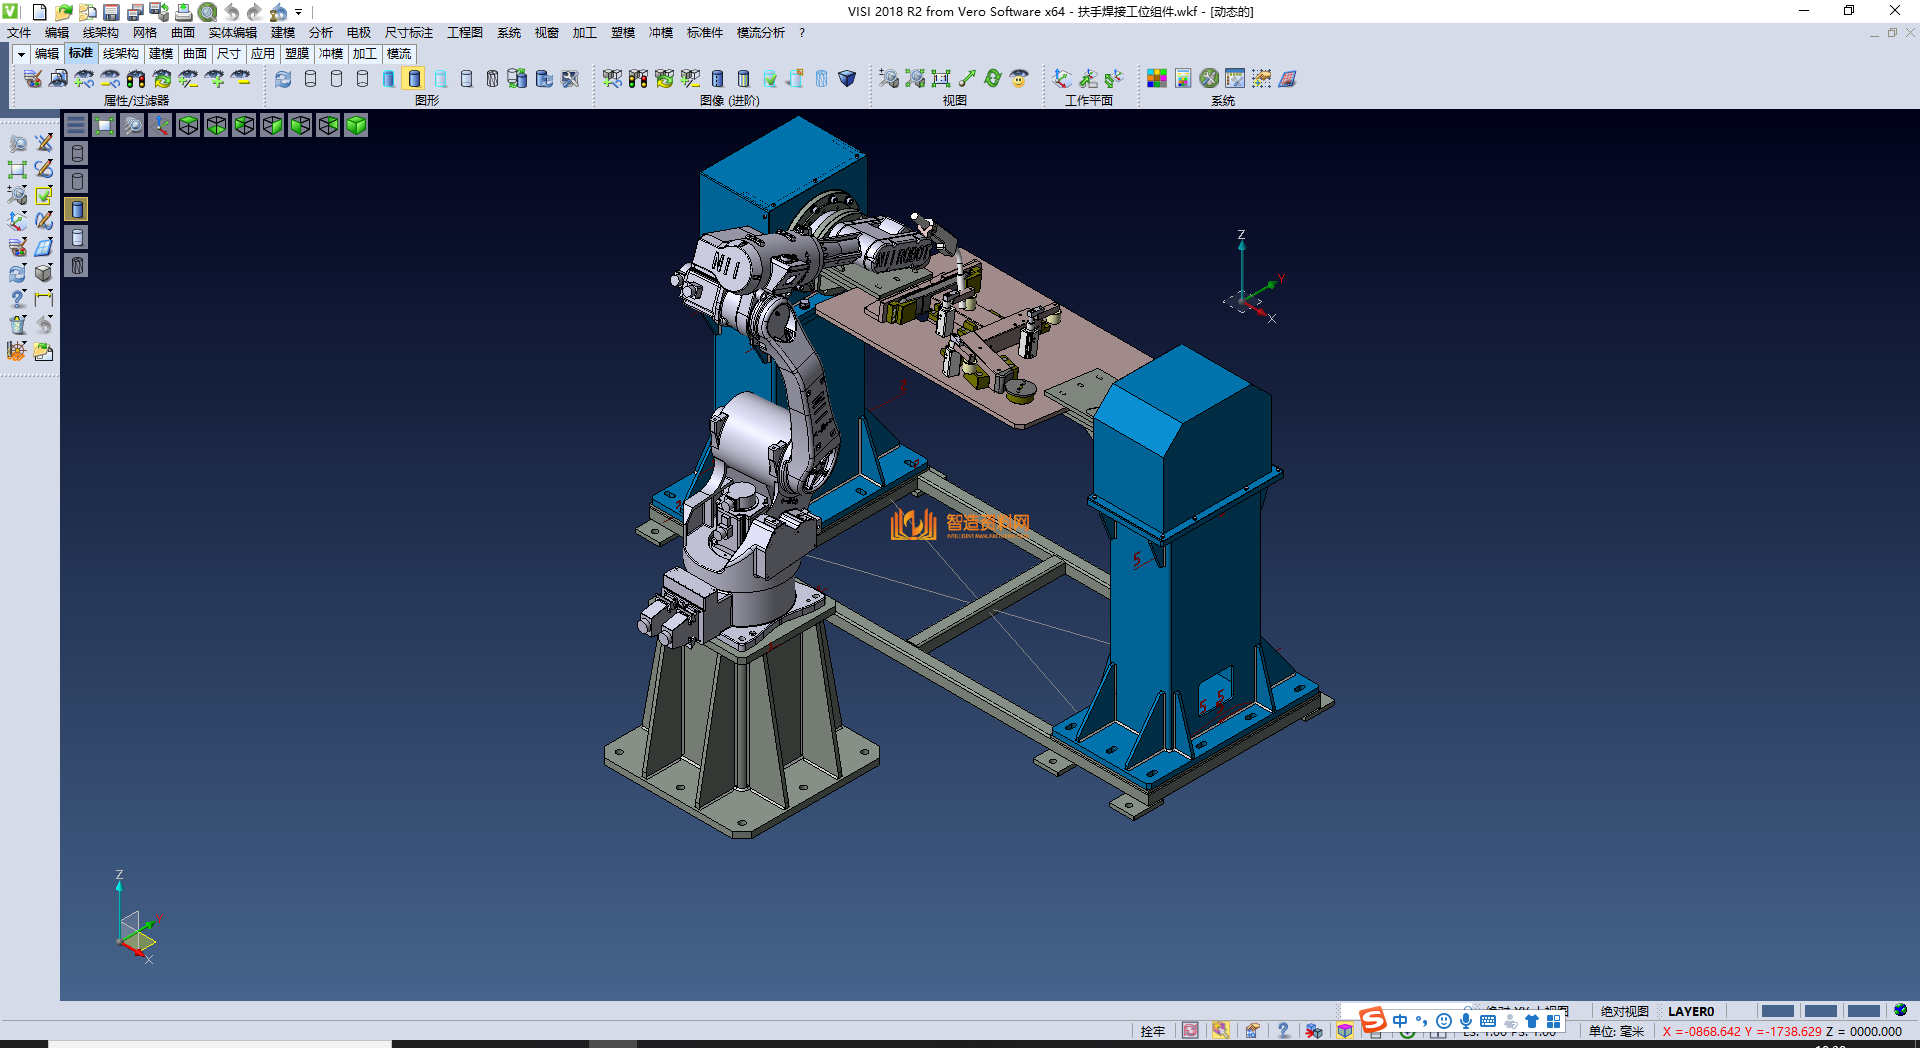
Task: Open system settings wrench icon
Action: coord(1209,78)
